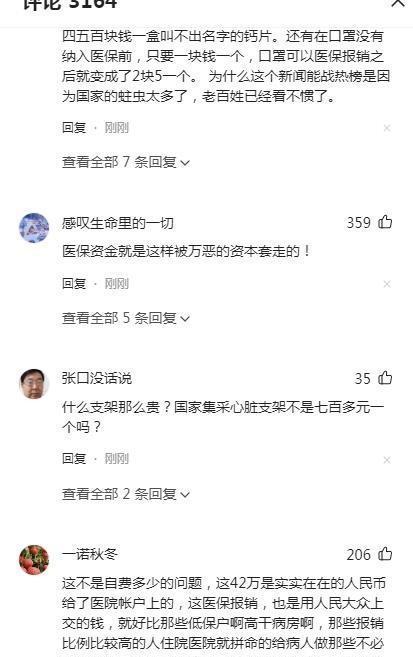Click the like count 359
This screenshot has width=413, height=657.
(359, 222)
